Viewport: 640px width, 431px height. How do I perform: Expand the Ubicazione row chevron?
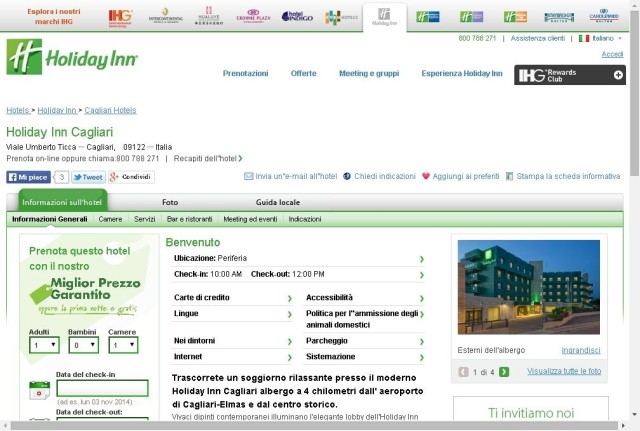tap(422, 259)
